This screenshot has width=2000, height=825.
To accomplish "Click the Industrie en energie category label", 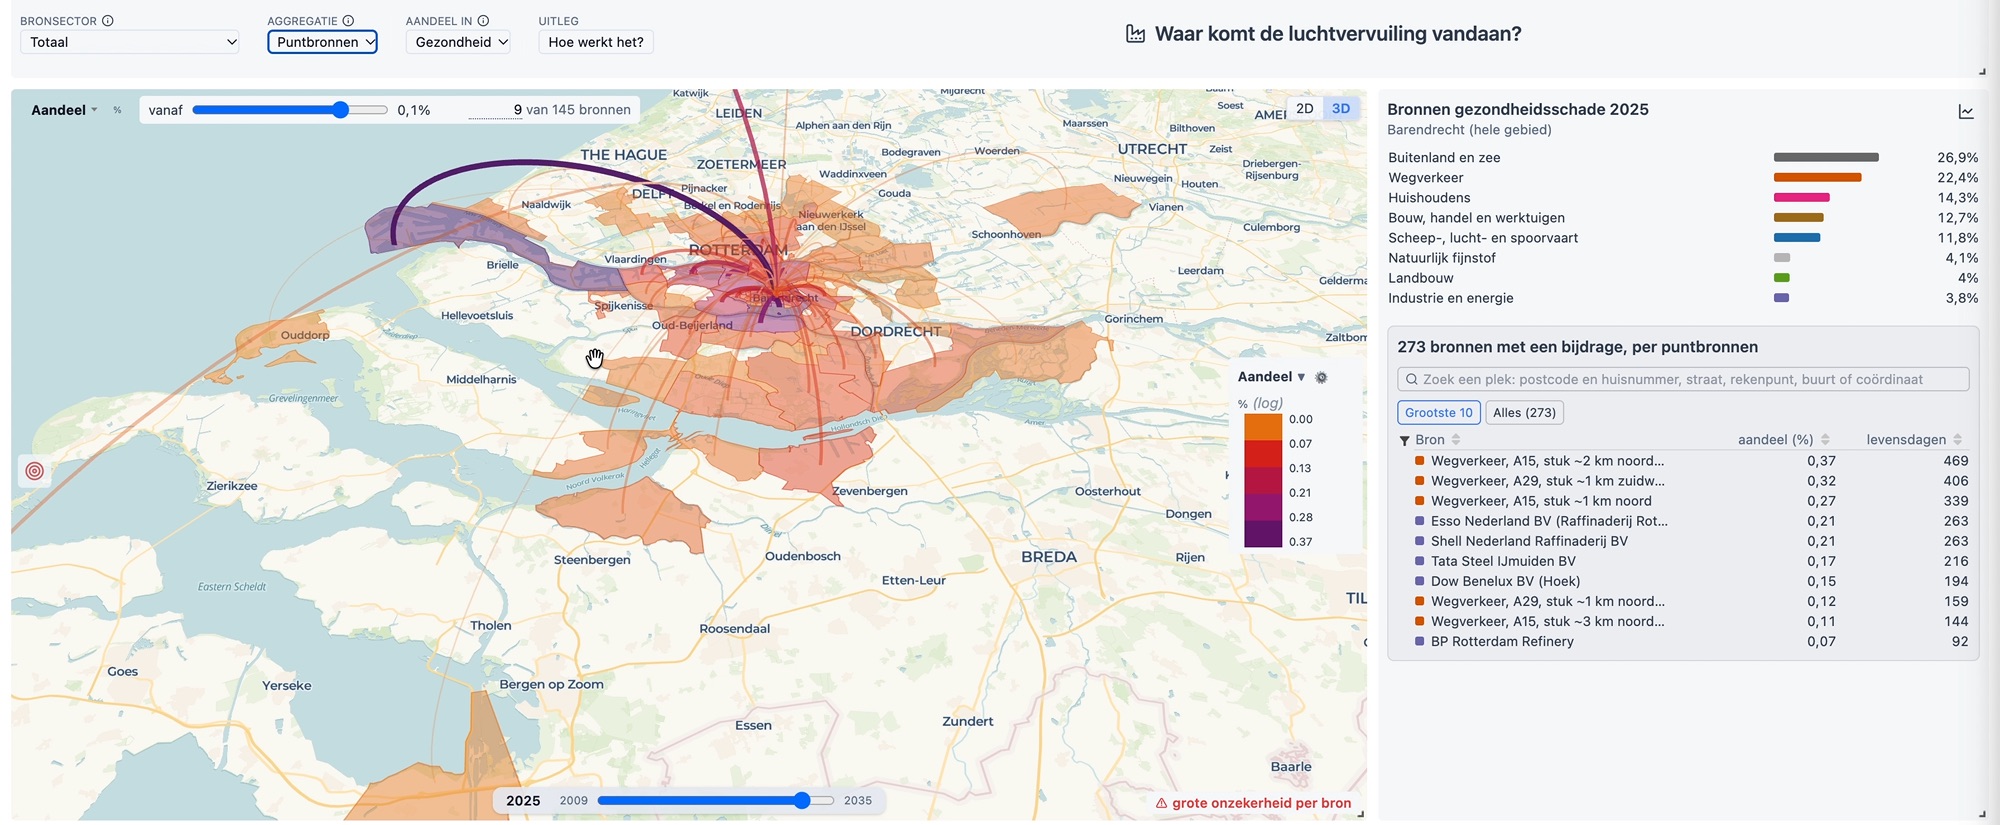I will coord(1450,298).
